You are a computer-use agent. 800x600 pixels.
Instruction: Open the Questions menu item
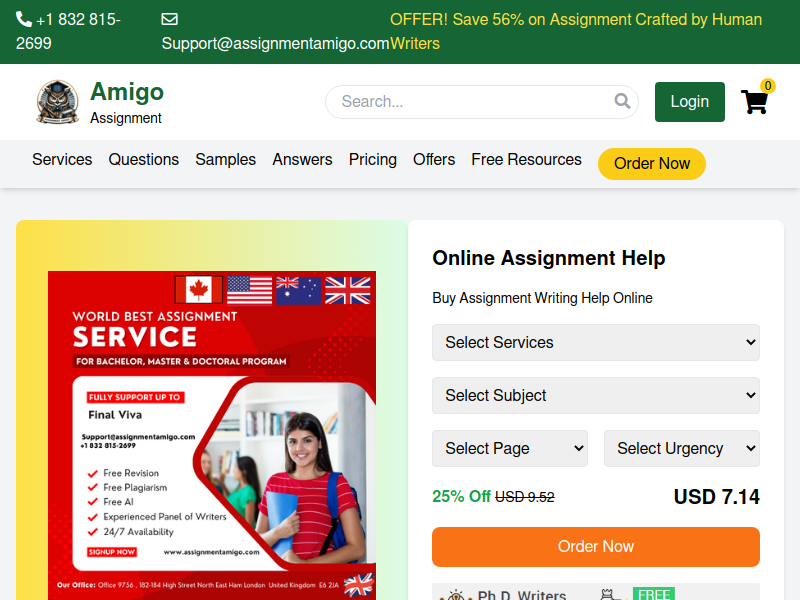(144, 160)
